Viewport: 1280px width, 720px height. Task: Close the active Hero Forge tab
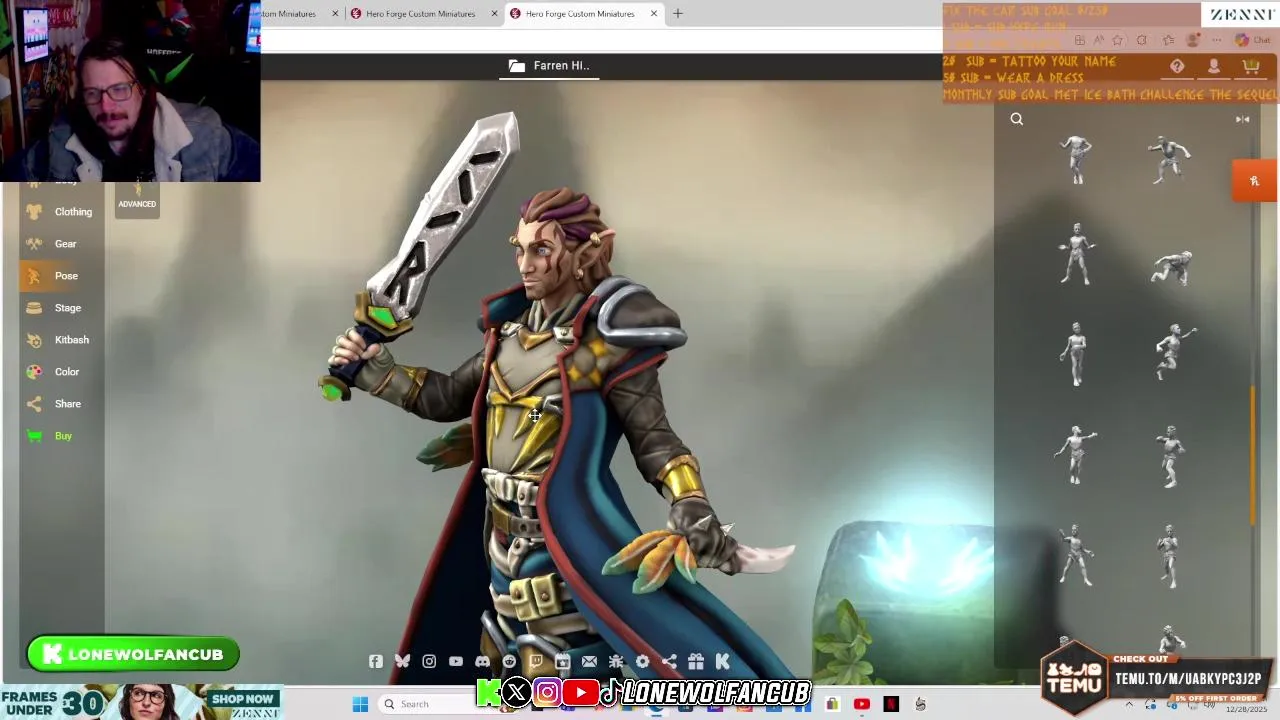point(654,14)
